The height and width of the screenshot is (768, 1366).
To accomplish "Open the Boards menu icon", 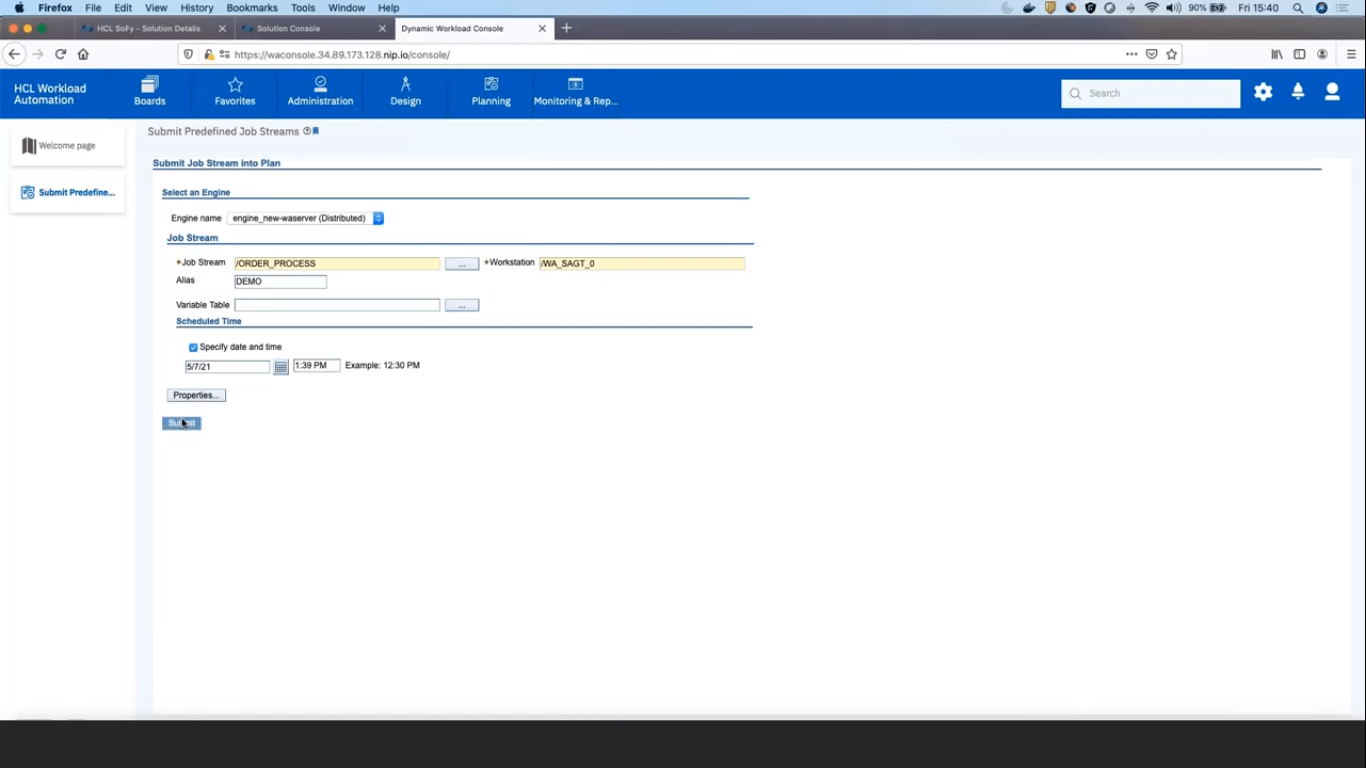I will [x=150, y=85].
